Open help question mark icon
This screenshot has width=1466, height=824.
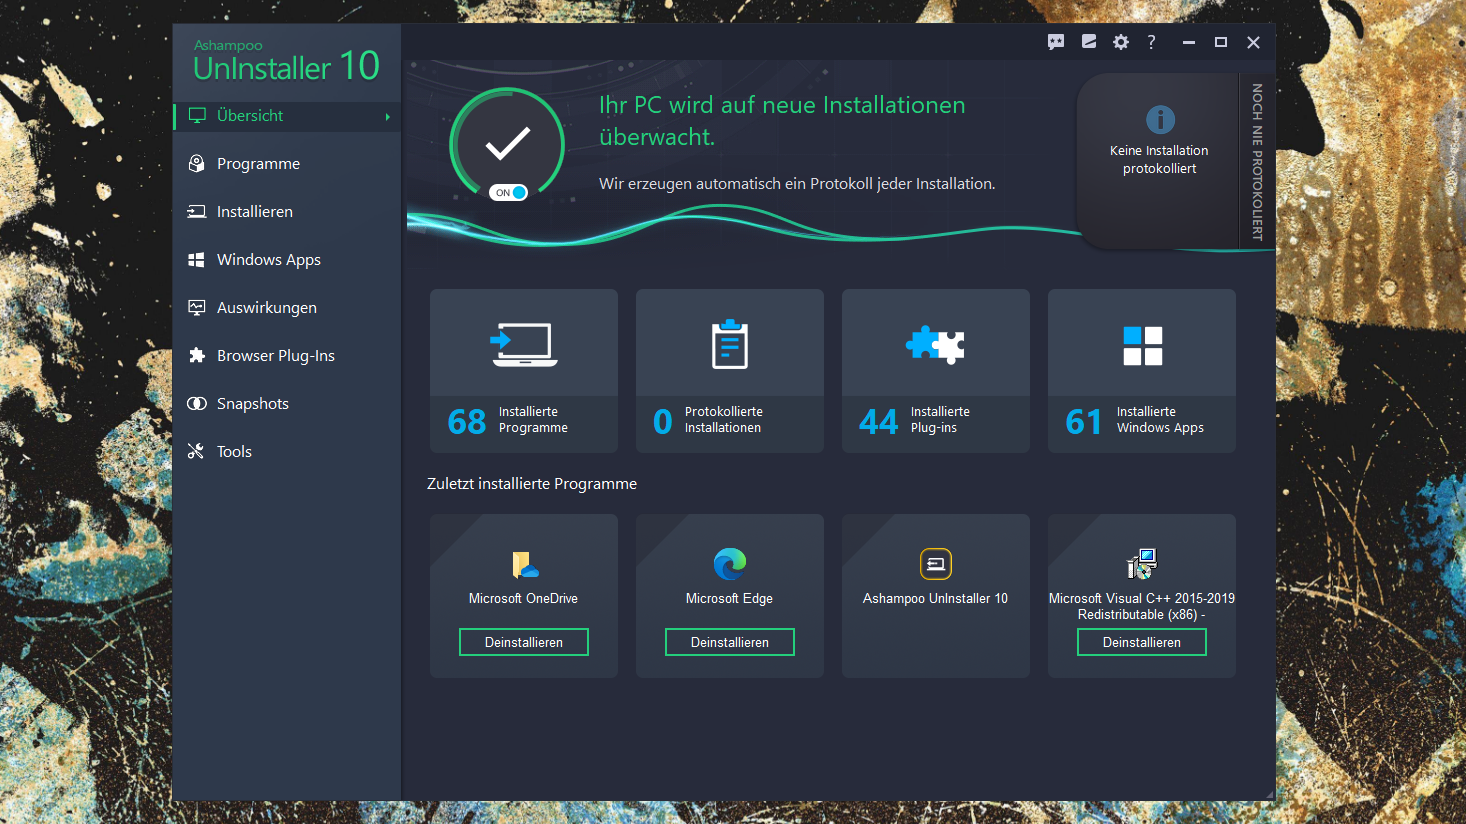[1151, 42]
